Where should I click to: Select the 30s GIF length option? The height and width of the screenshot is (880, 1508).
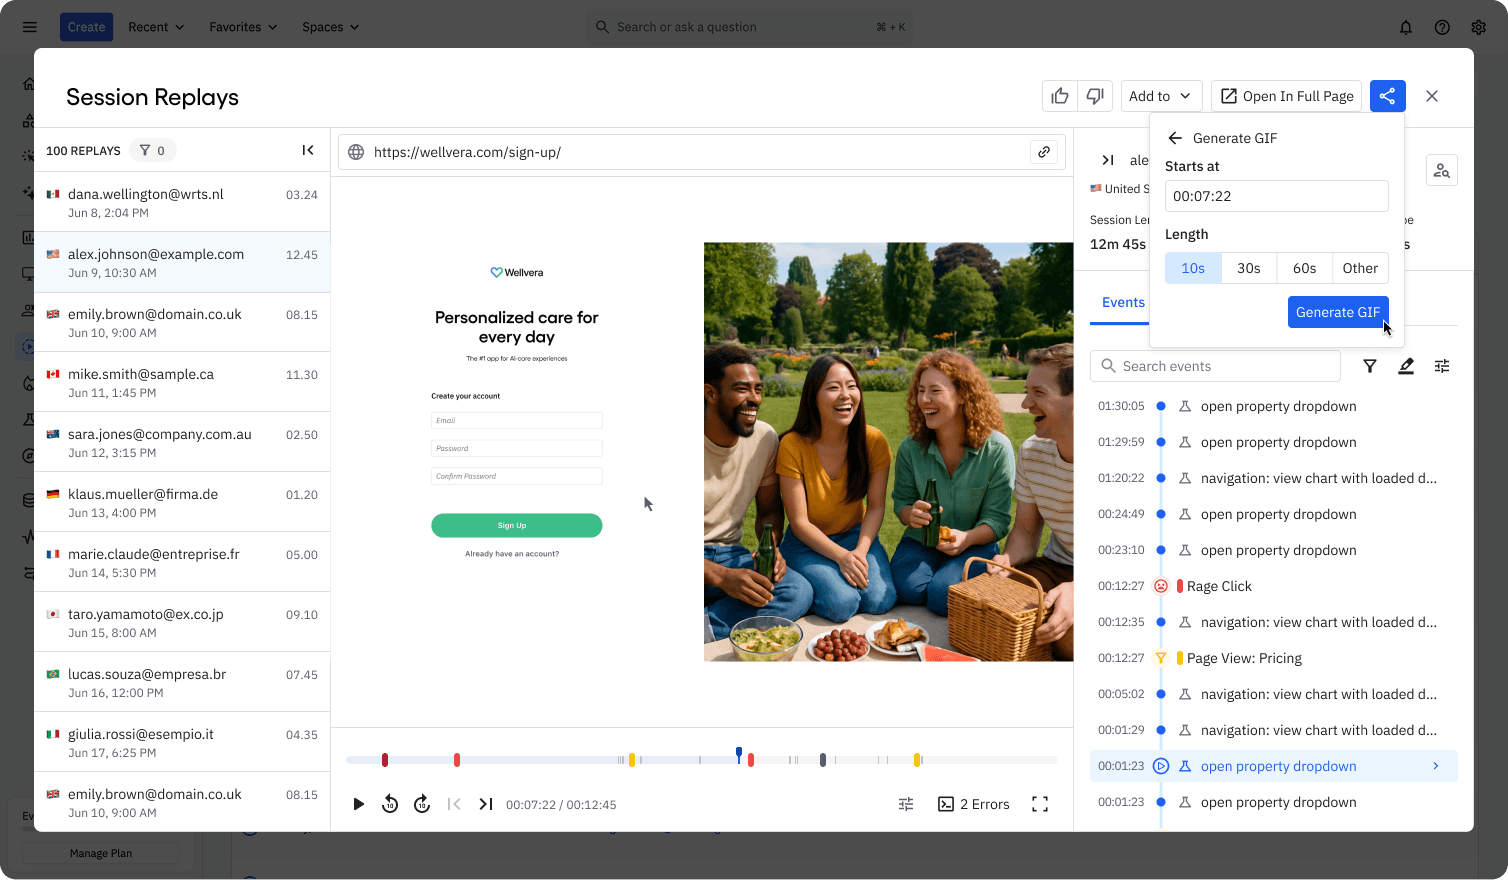click(x=1248, y=267)
